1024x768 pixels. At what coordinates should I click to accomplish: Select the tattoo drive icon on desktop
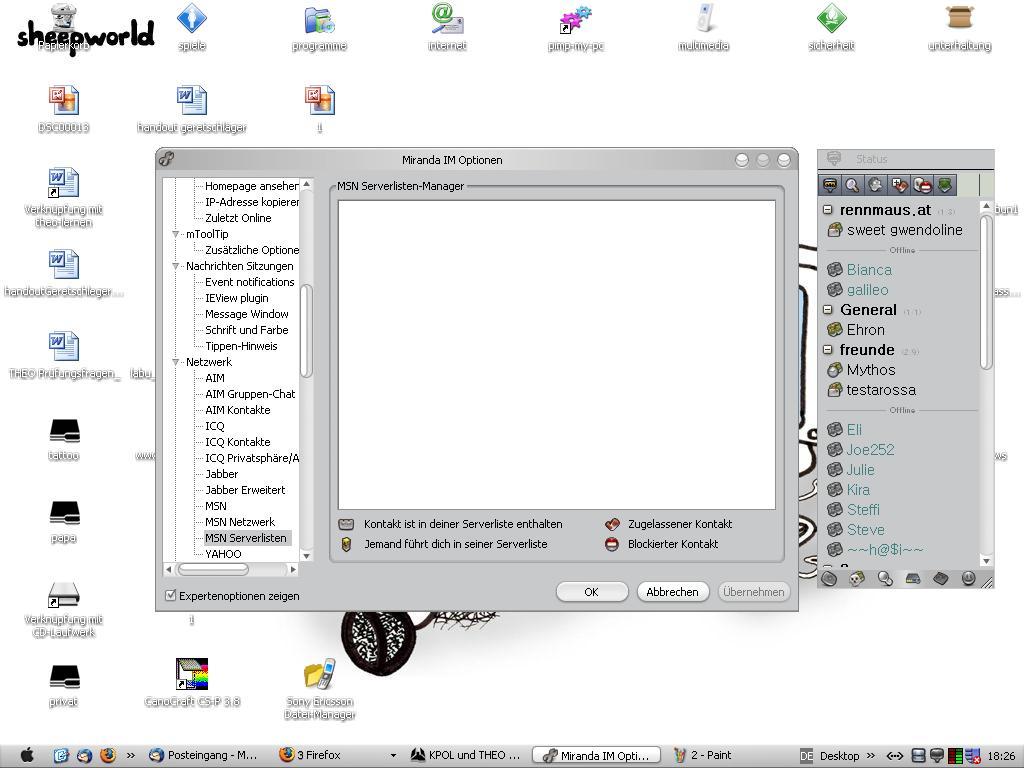64,438
